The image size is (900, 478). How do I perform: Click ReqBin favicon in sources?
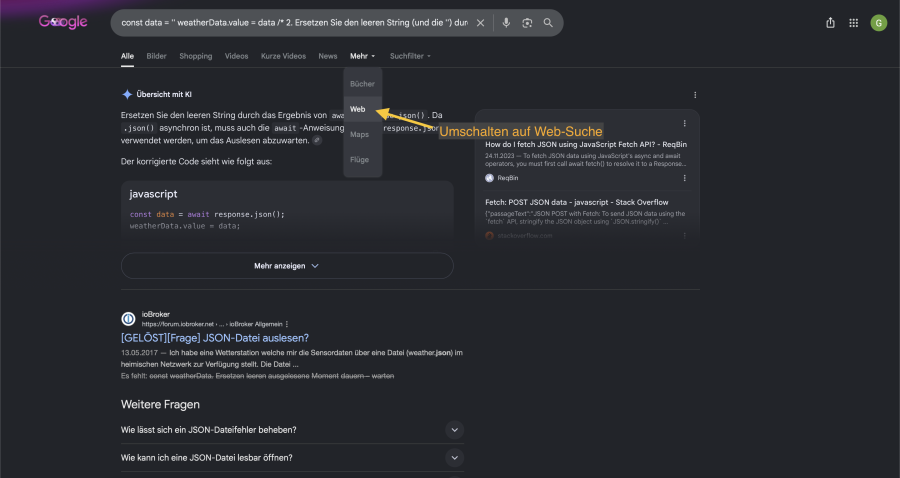tap(489, 178)
